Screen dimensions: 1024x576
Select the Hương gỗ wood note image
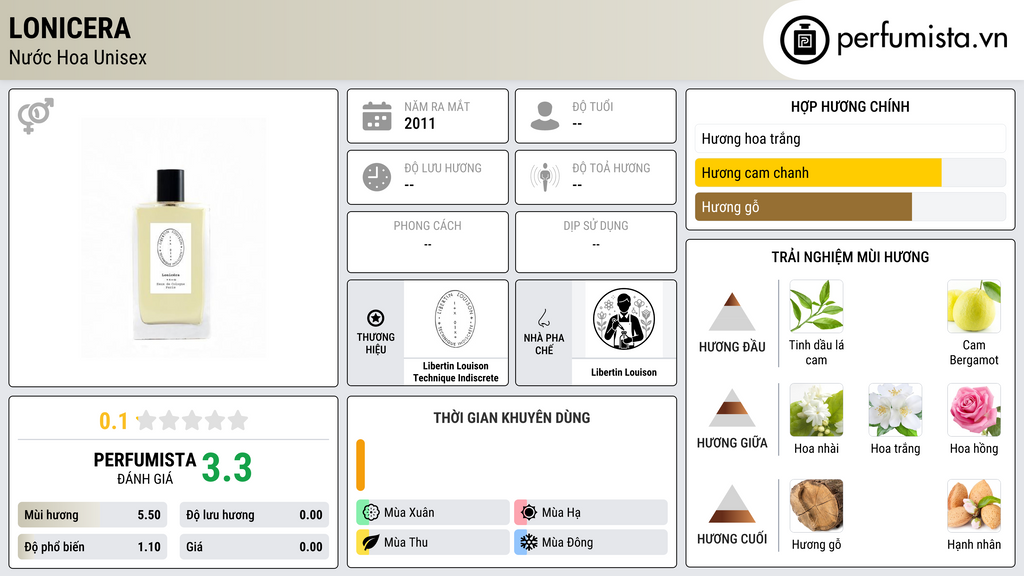(816, 505)
